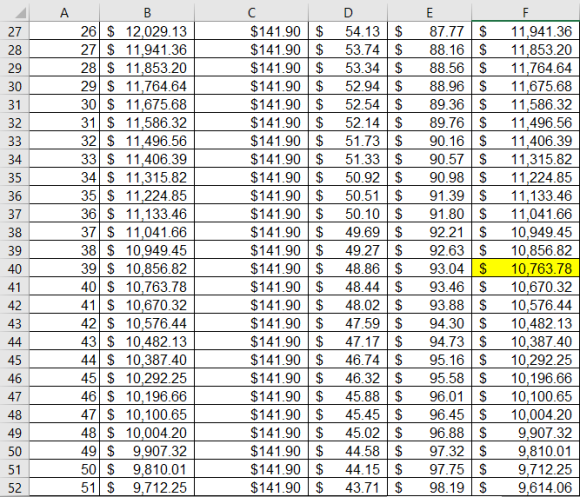Select row 33 header
Image resolution: width=580 pixels, height=497 pixels.
[14, 141]
